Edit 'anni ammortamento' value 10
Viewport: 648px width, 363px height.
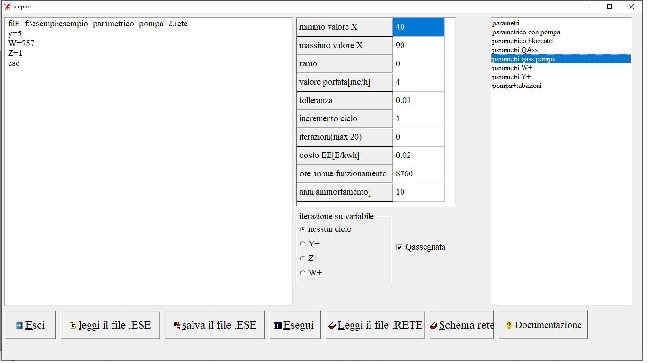[418, 192]
